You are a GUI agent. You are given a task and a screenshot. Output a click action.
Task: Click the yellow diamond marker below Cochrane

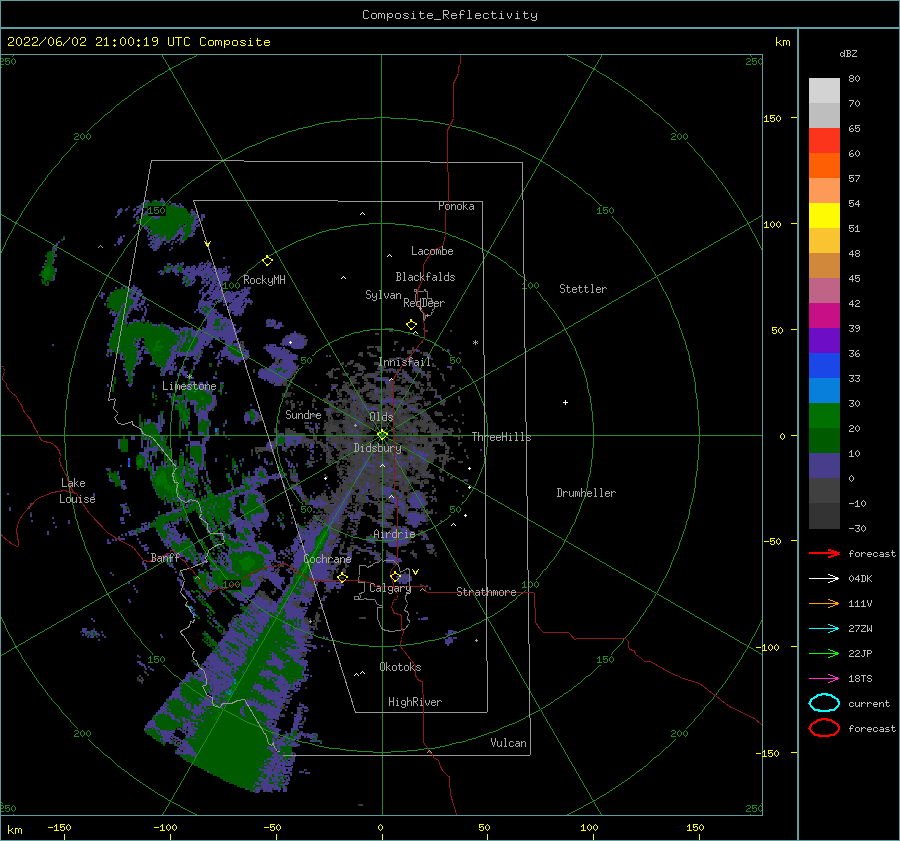click(342, 577)
